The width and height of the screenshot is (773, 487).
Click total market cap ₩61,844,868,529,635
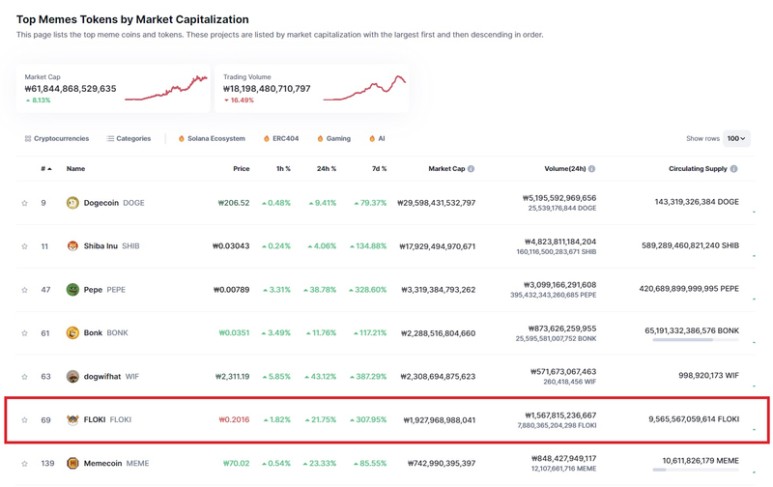point(70,89)
